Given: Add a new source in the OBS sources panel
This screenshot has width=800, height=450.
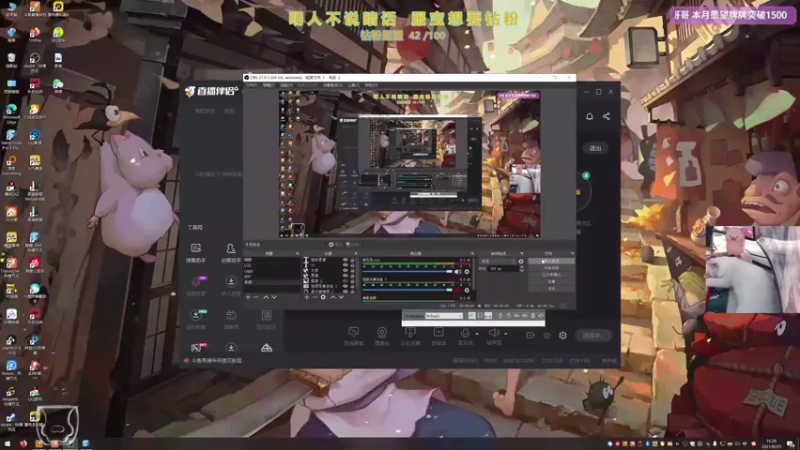Looking at the screenshot, I should [306, 297].
